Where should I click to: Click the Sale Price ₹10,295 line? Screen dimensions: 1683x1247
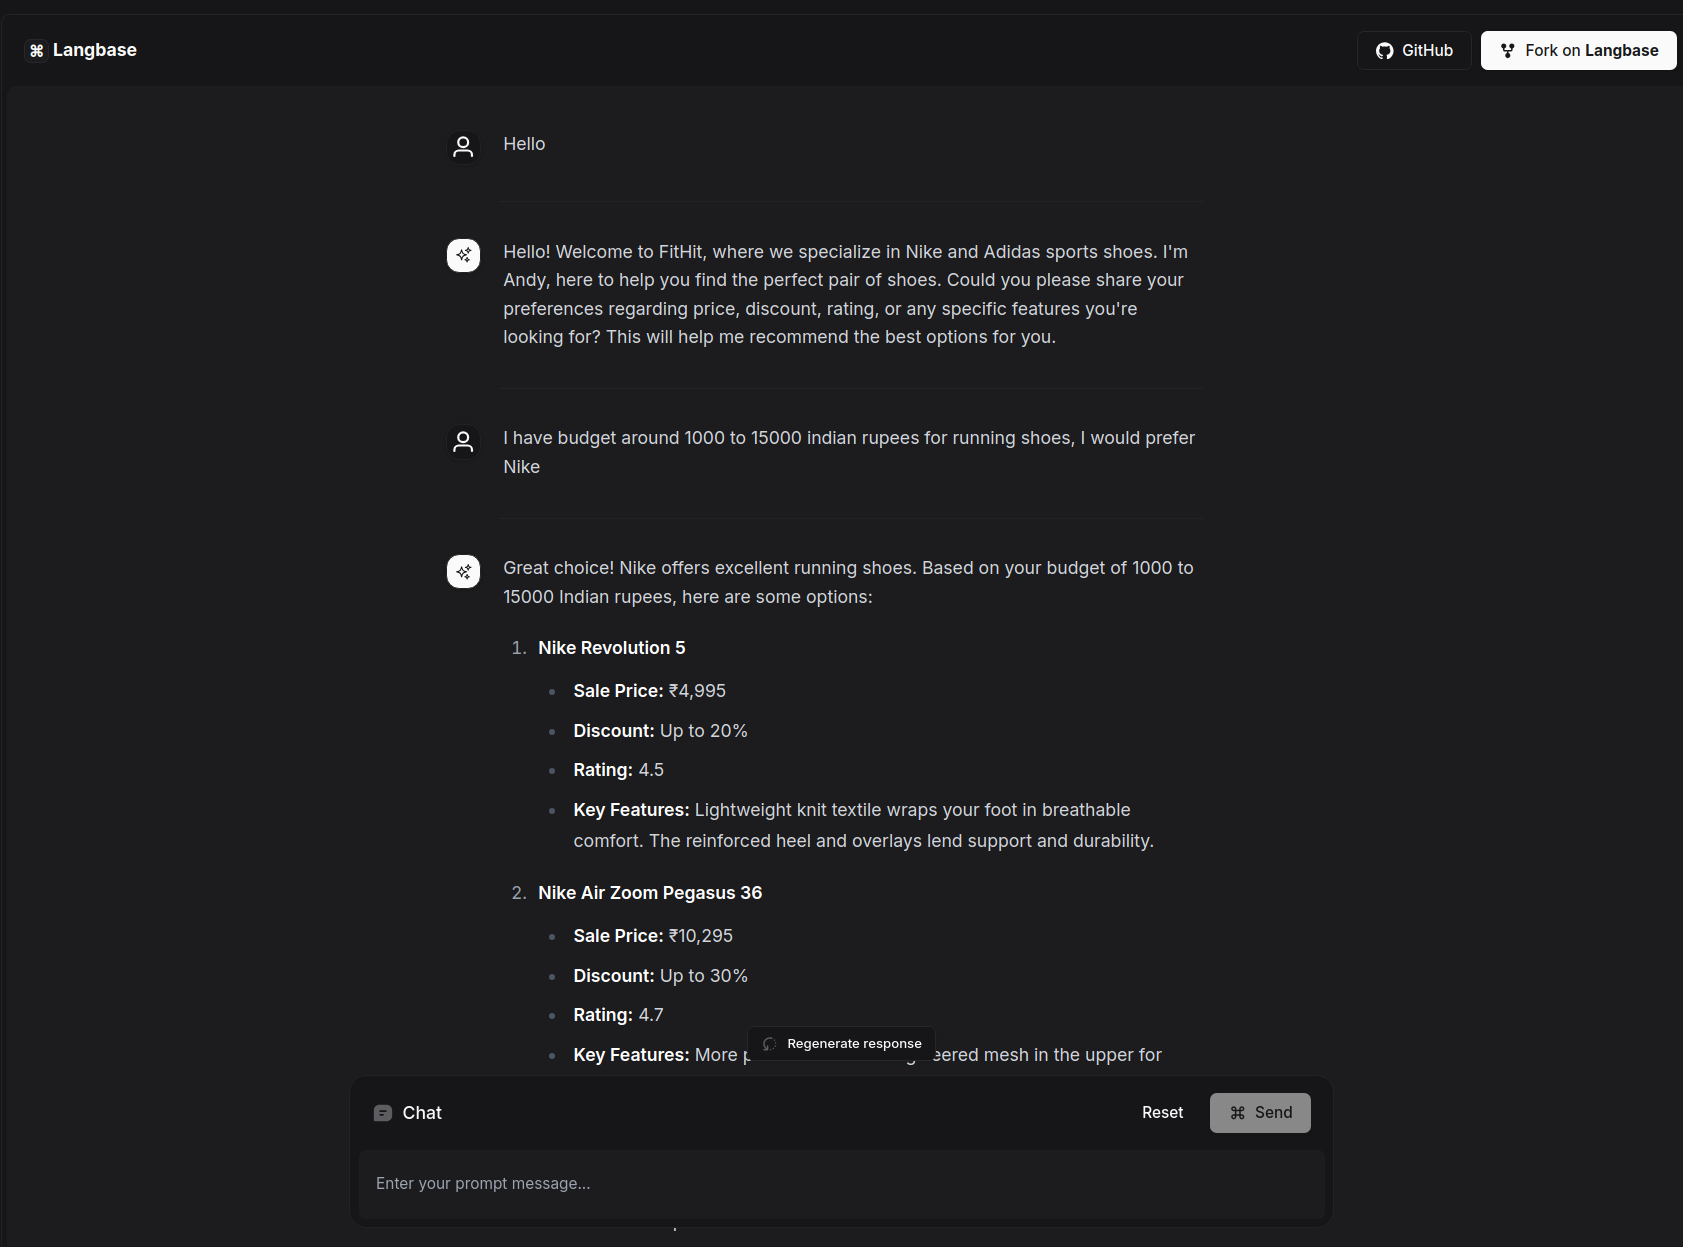pos(653,936)
